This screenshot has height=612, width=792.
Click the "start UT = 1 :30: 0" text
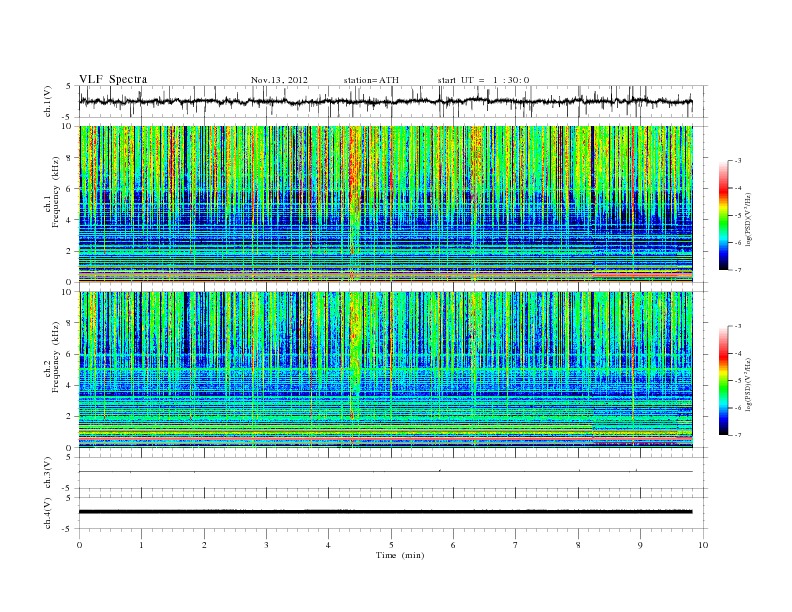point(483,80)
